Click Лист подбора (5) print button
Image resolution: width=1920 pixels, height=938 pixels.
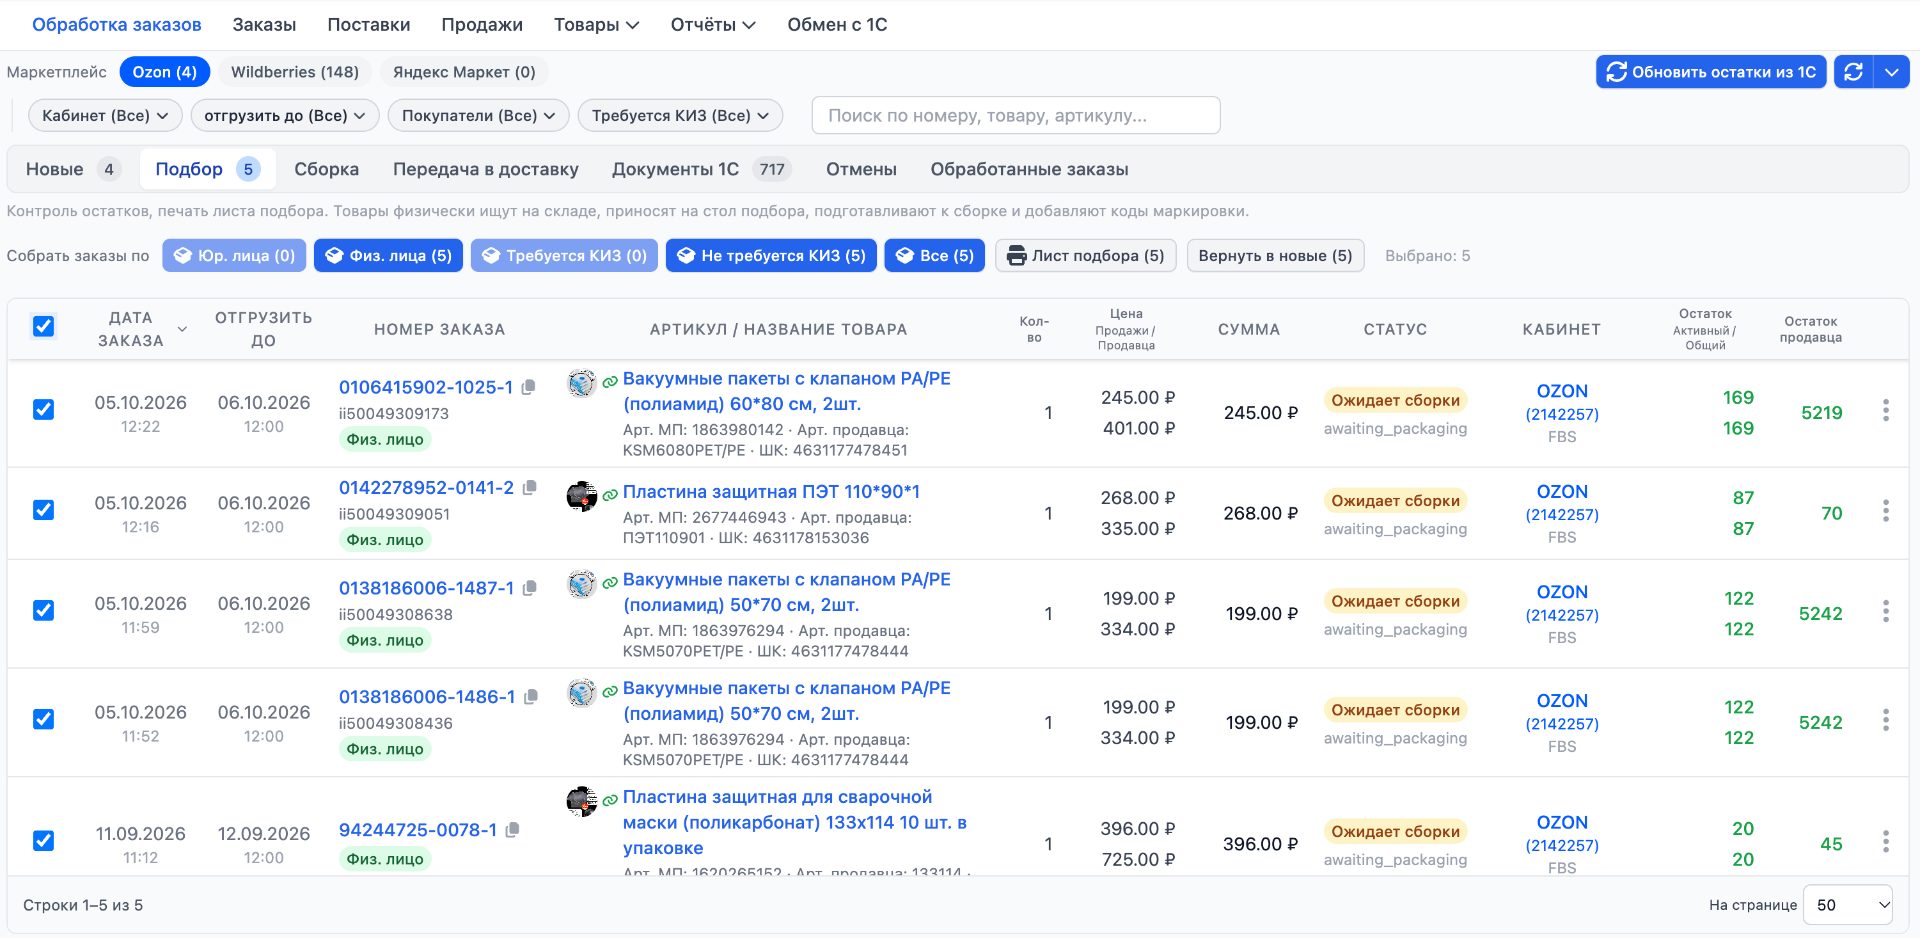[x=1086, y=256]
